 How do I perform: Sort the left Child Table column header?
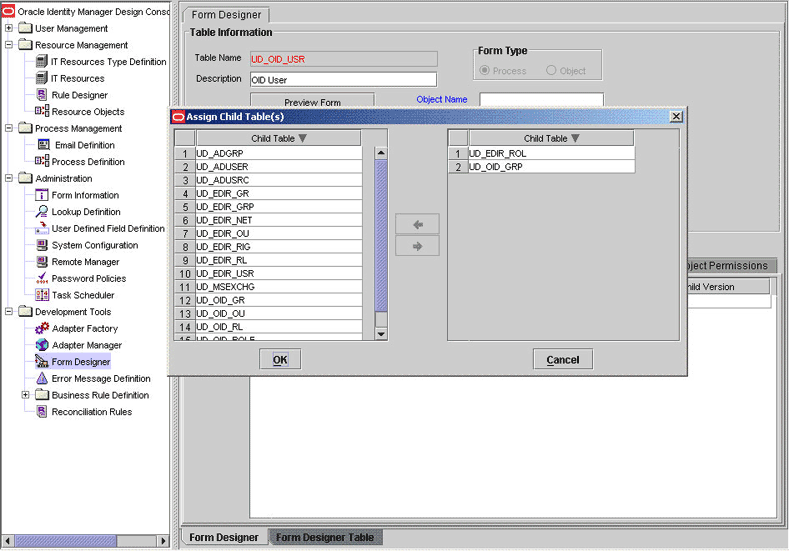coord(278,138)
